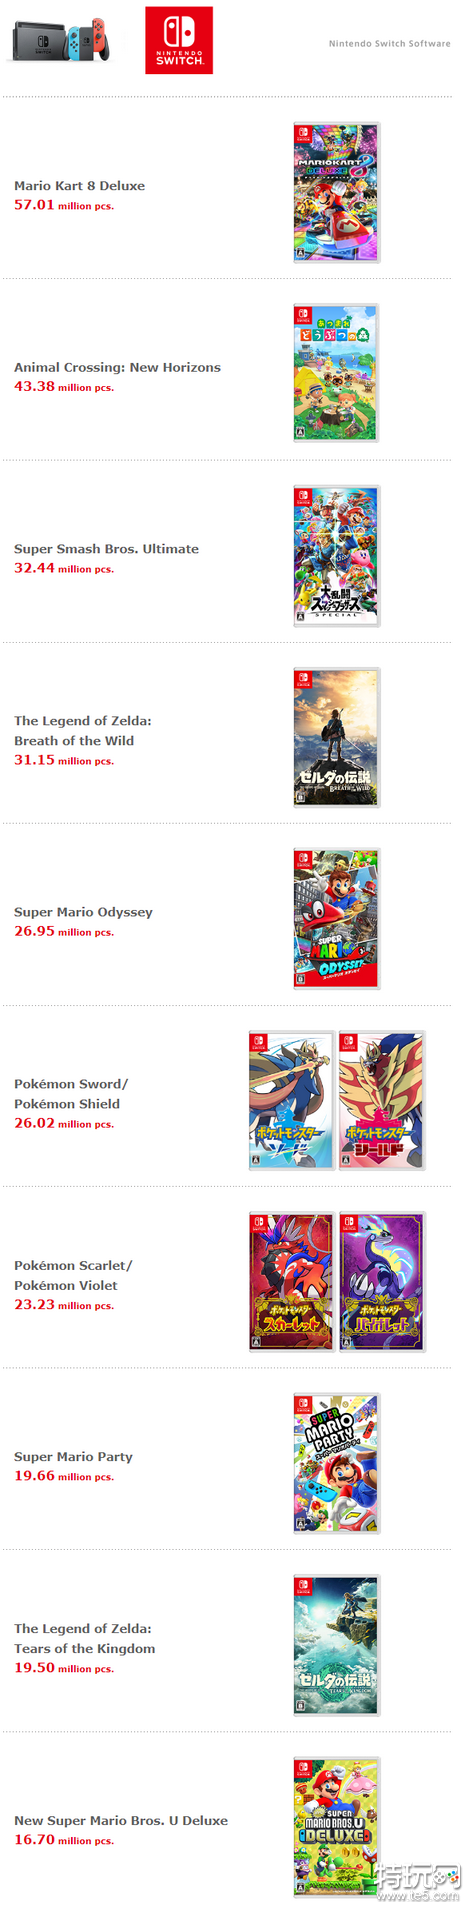Click the Pokémon Sword box art
This screenshot has height=1907, width=468.
point(291,1101)
